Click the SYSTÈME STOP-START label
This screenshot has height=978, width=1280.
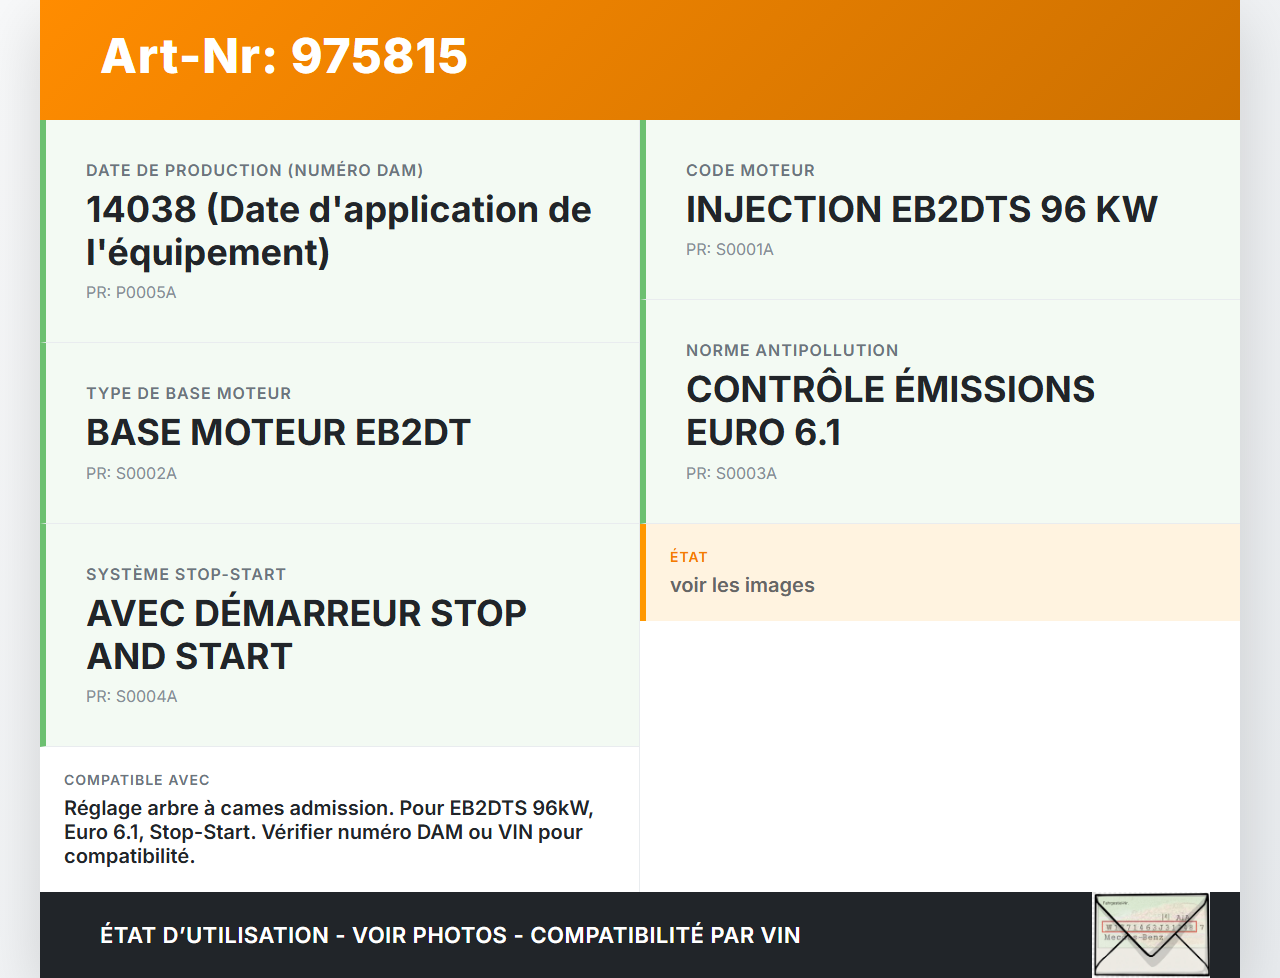(186, 575)
